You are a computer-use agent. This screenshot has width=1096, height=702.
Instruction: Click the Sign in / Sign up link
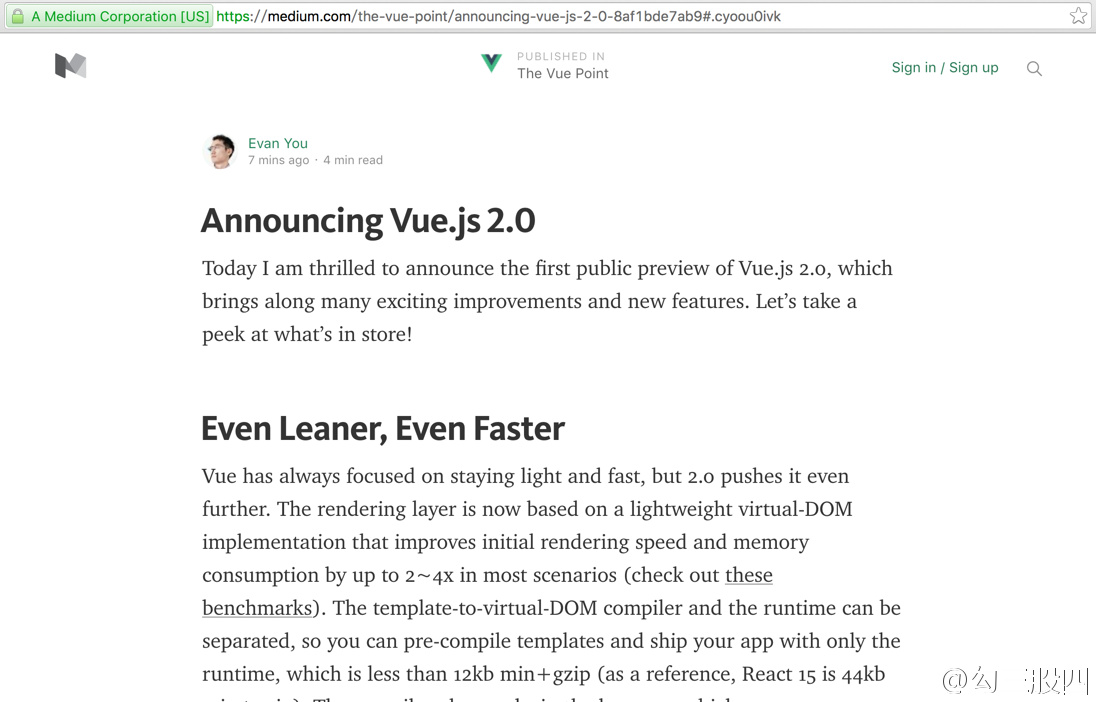click(944, 68)
